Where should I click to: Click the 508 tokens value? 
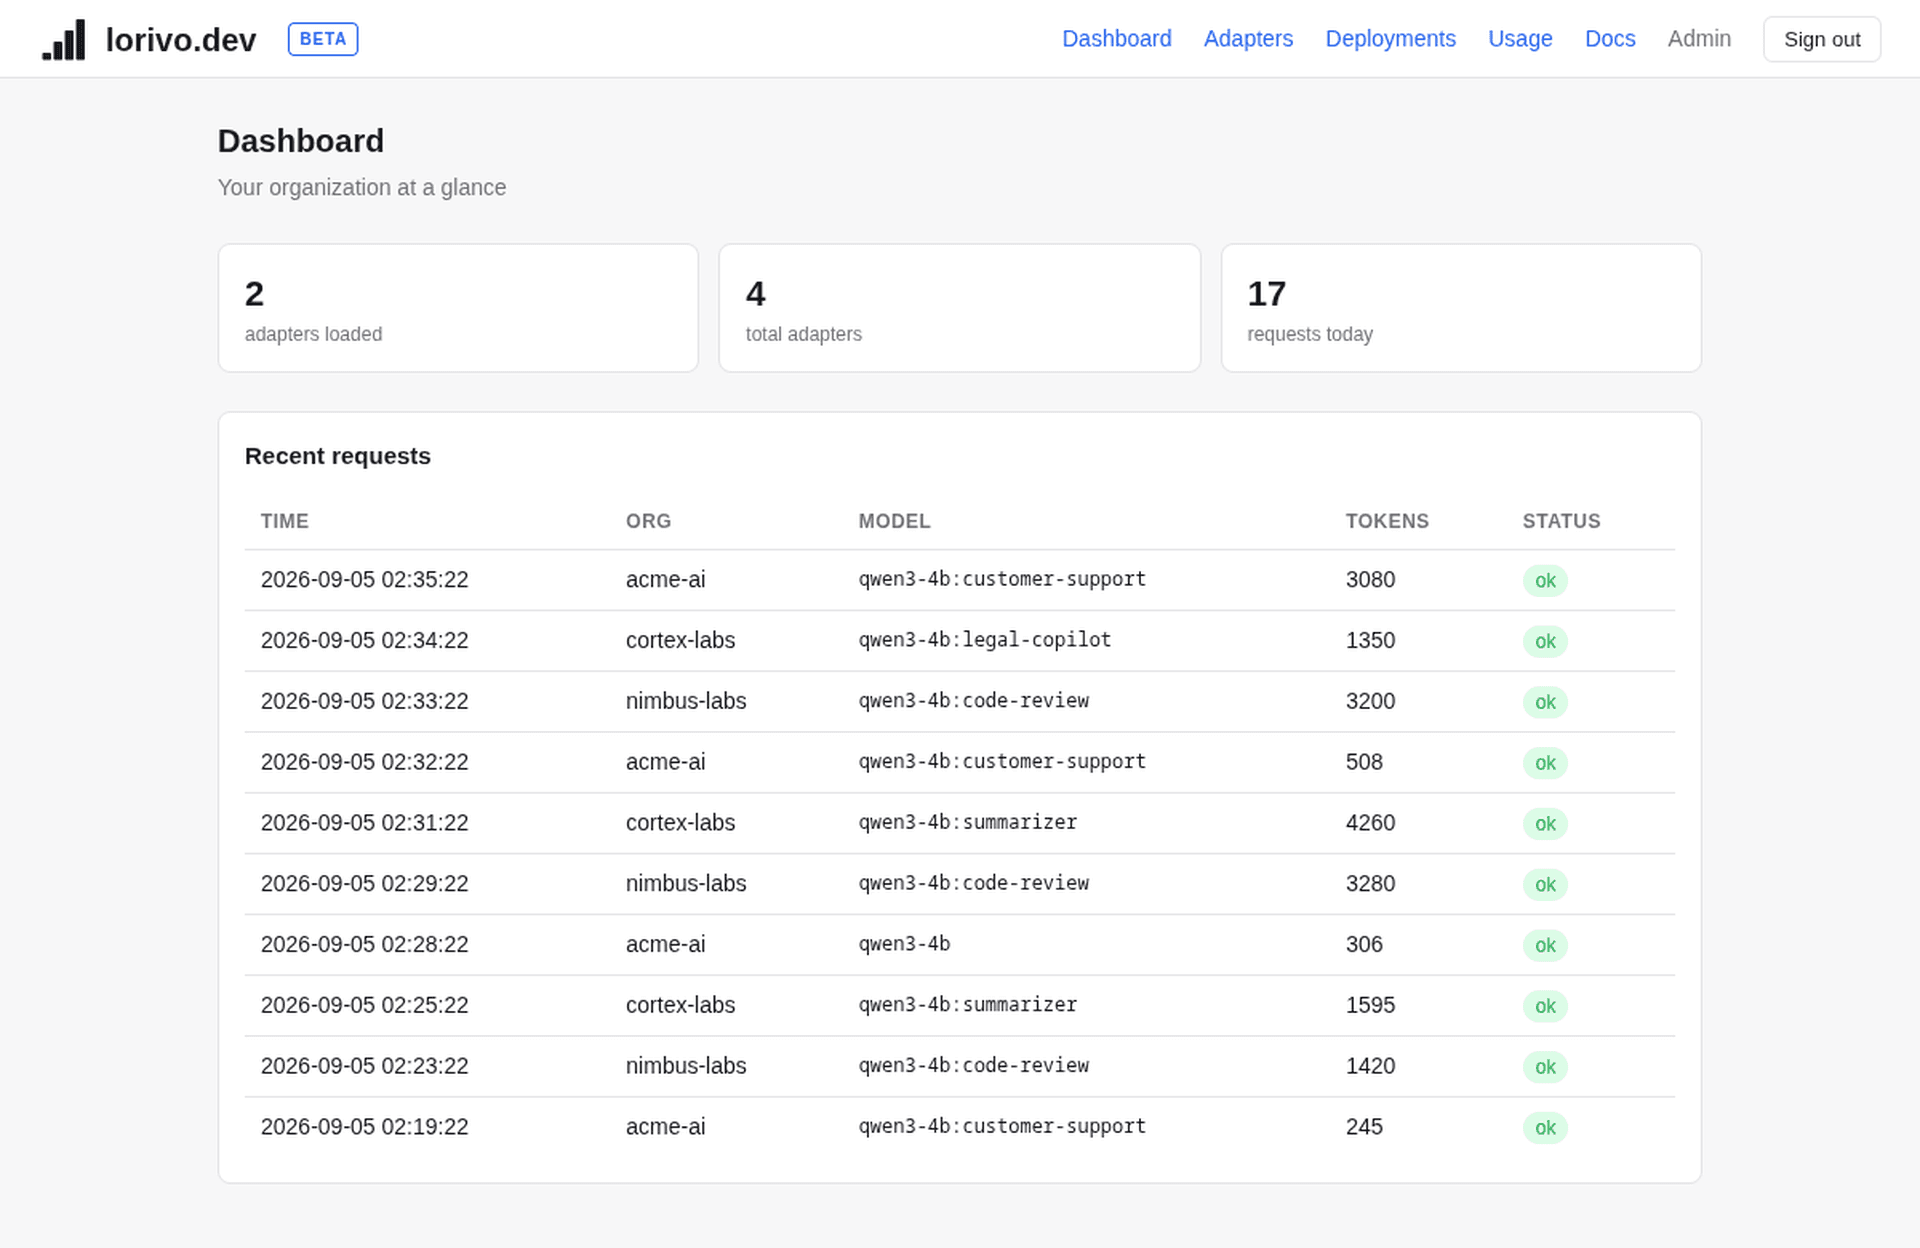(x=1364, y=762)
